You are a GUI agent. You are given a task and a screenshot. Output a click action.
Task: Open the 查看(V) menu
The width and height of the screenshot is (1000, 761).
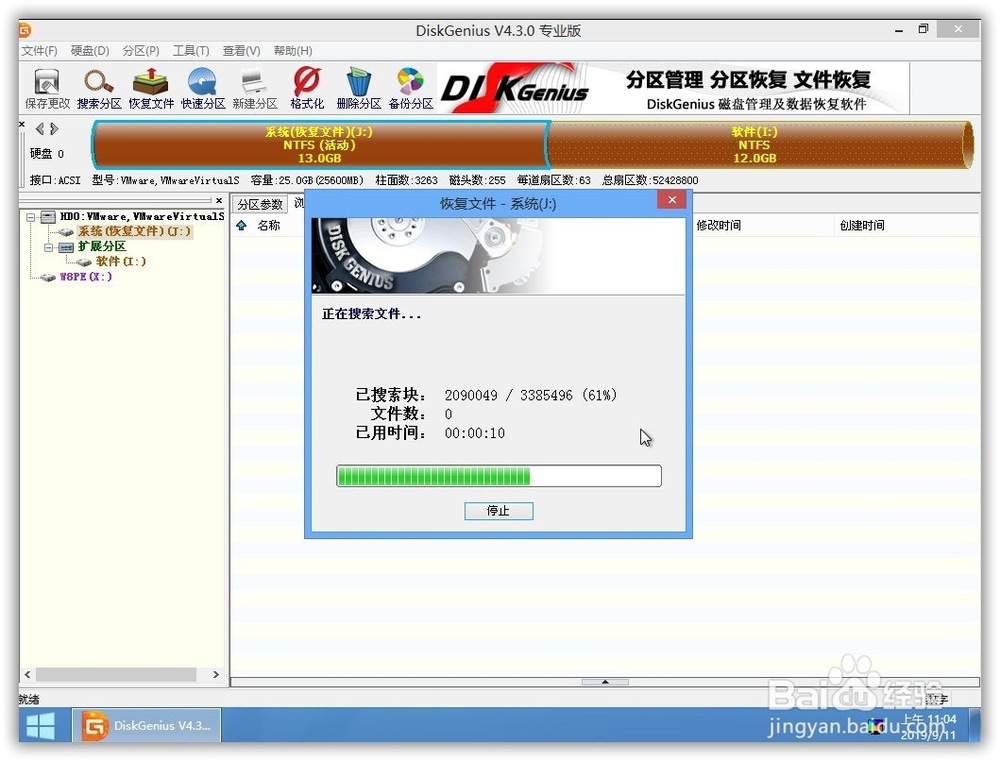(x=241, y=51)
